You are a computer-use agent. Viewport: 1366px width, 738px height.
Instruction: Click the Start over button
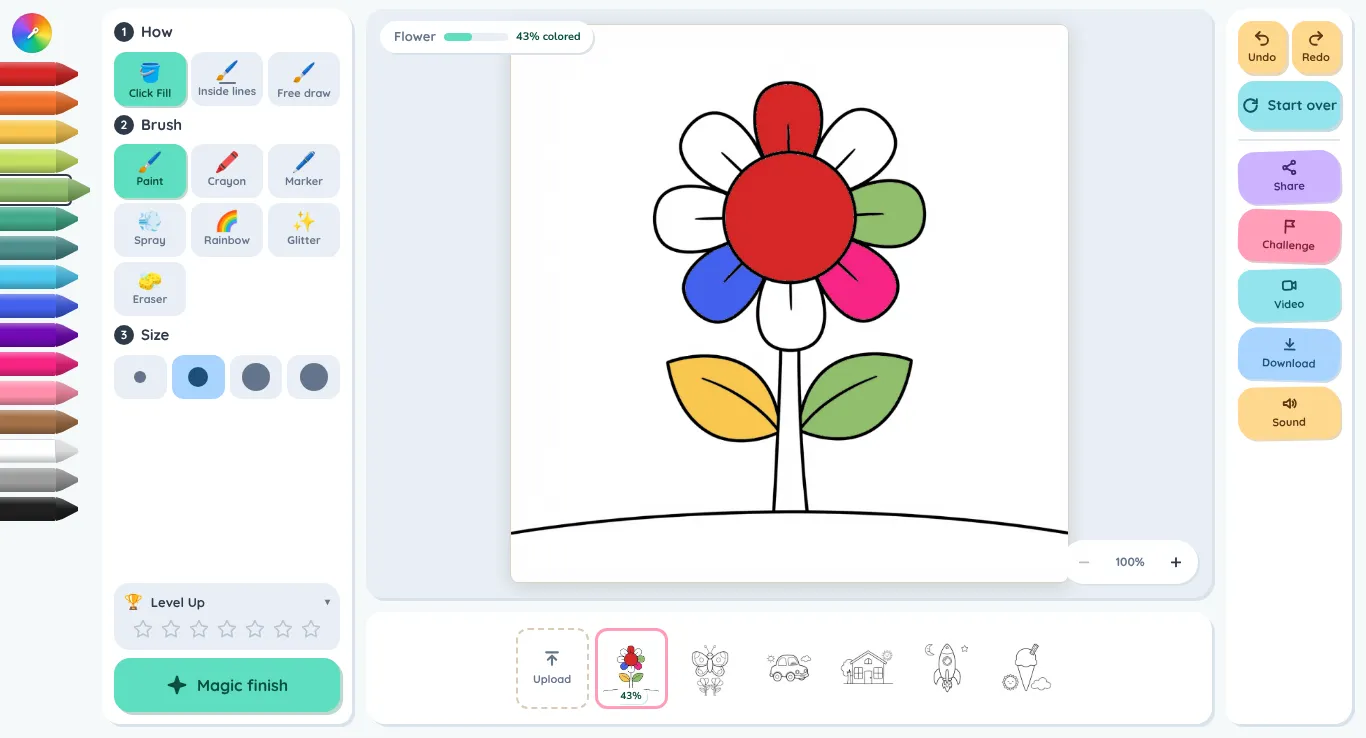(1289, 105)
